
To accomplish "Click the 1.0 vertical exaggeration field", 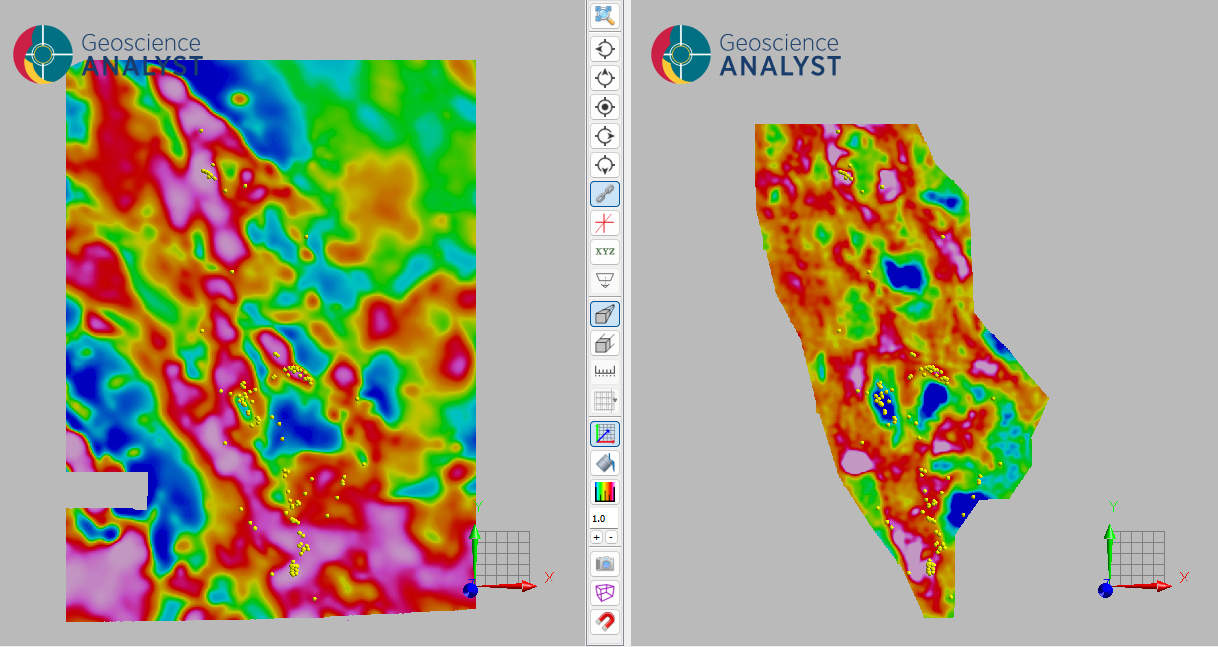I will pos(604,519).
